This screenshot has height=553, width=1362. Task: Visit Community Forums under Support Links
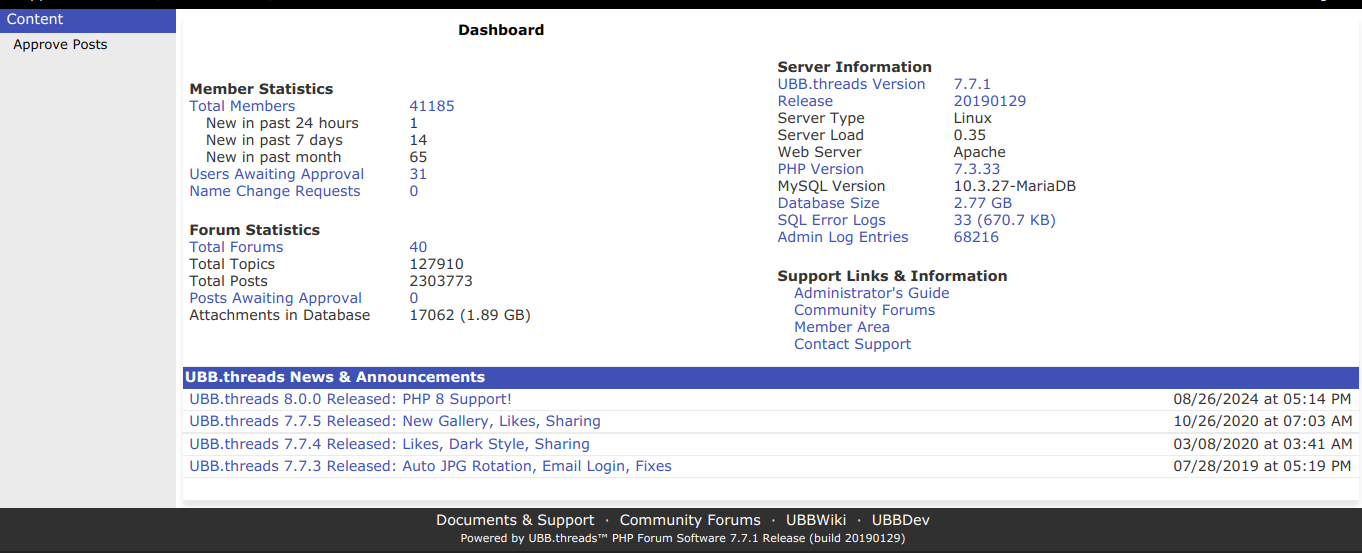[864, 310]
